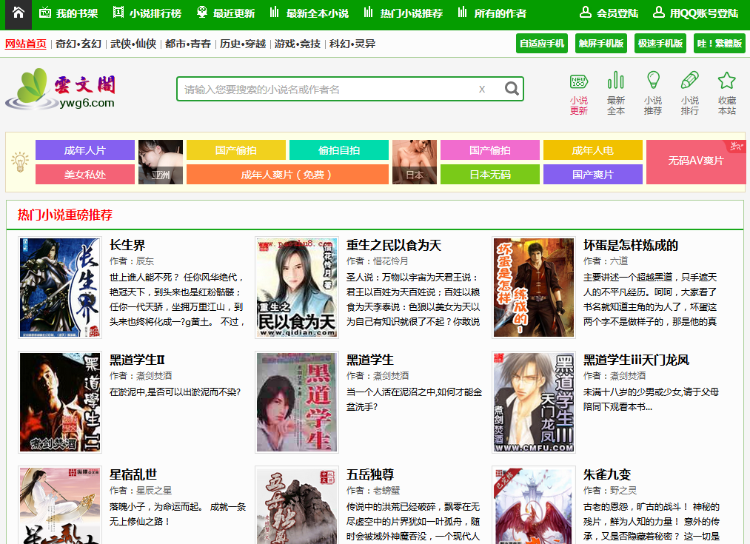This screenshot has height=544, width=750.
Task: Click title link 星宿乱世
Action: click(133, 475)
